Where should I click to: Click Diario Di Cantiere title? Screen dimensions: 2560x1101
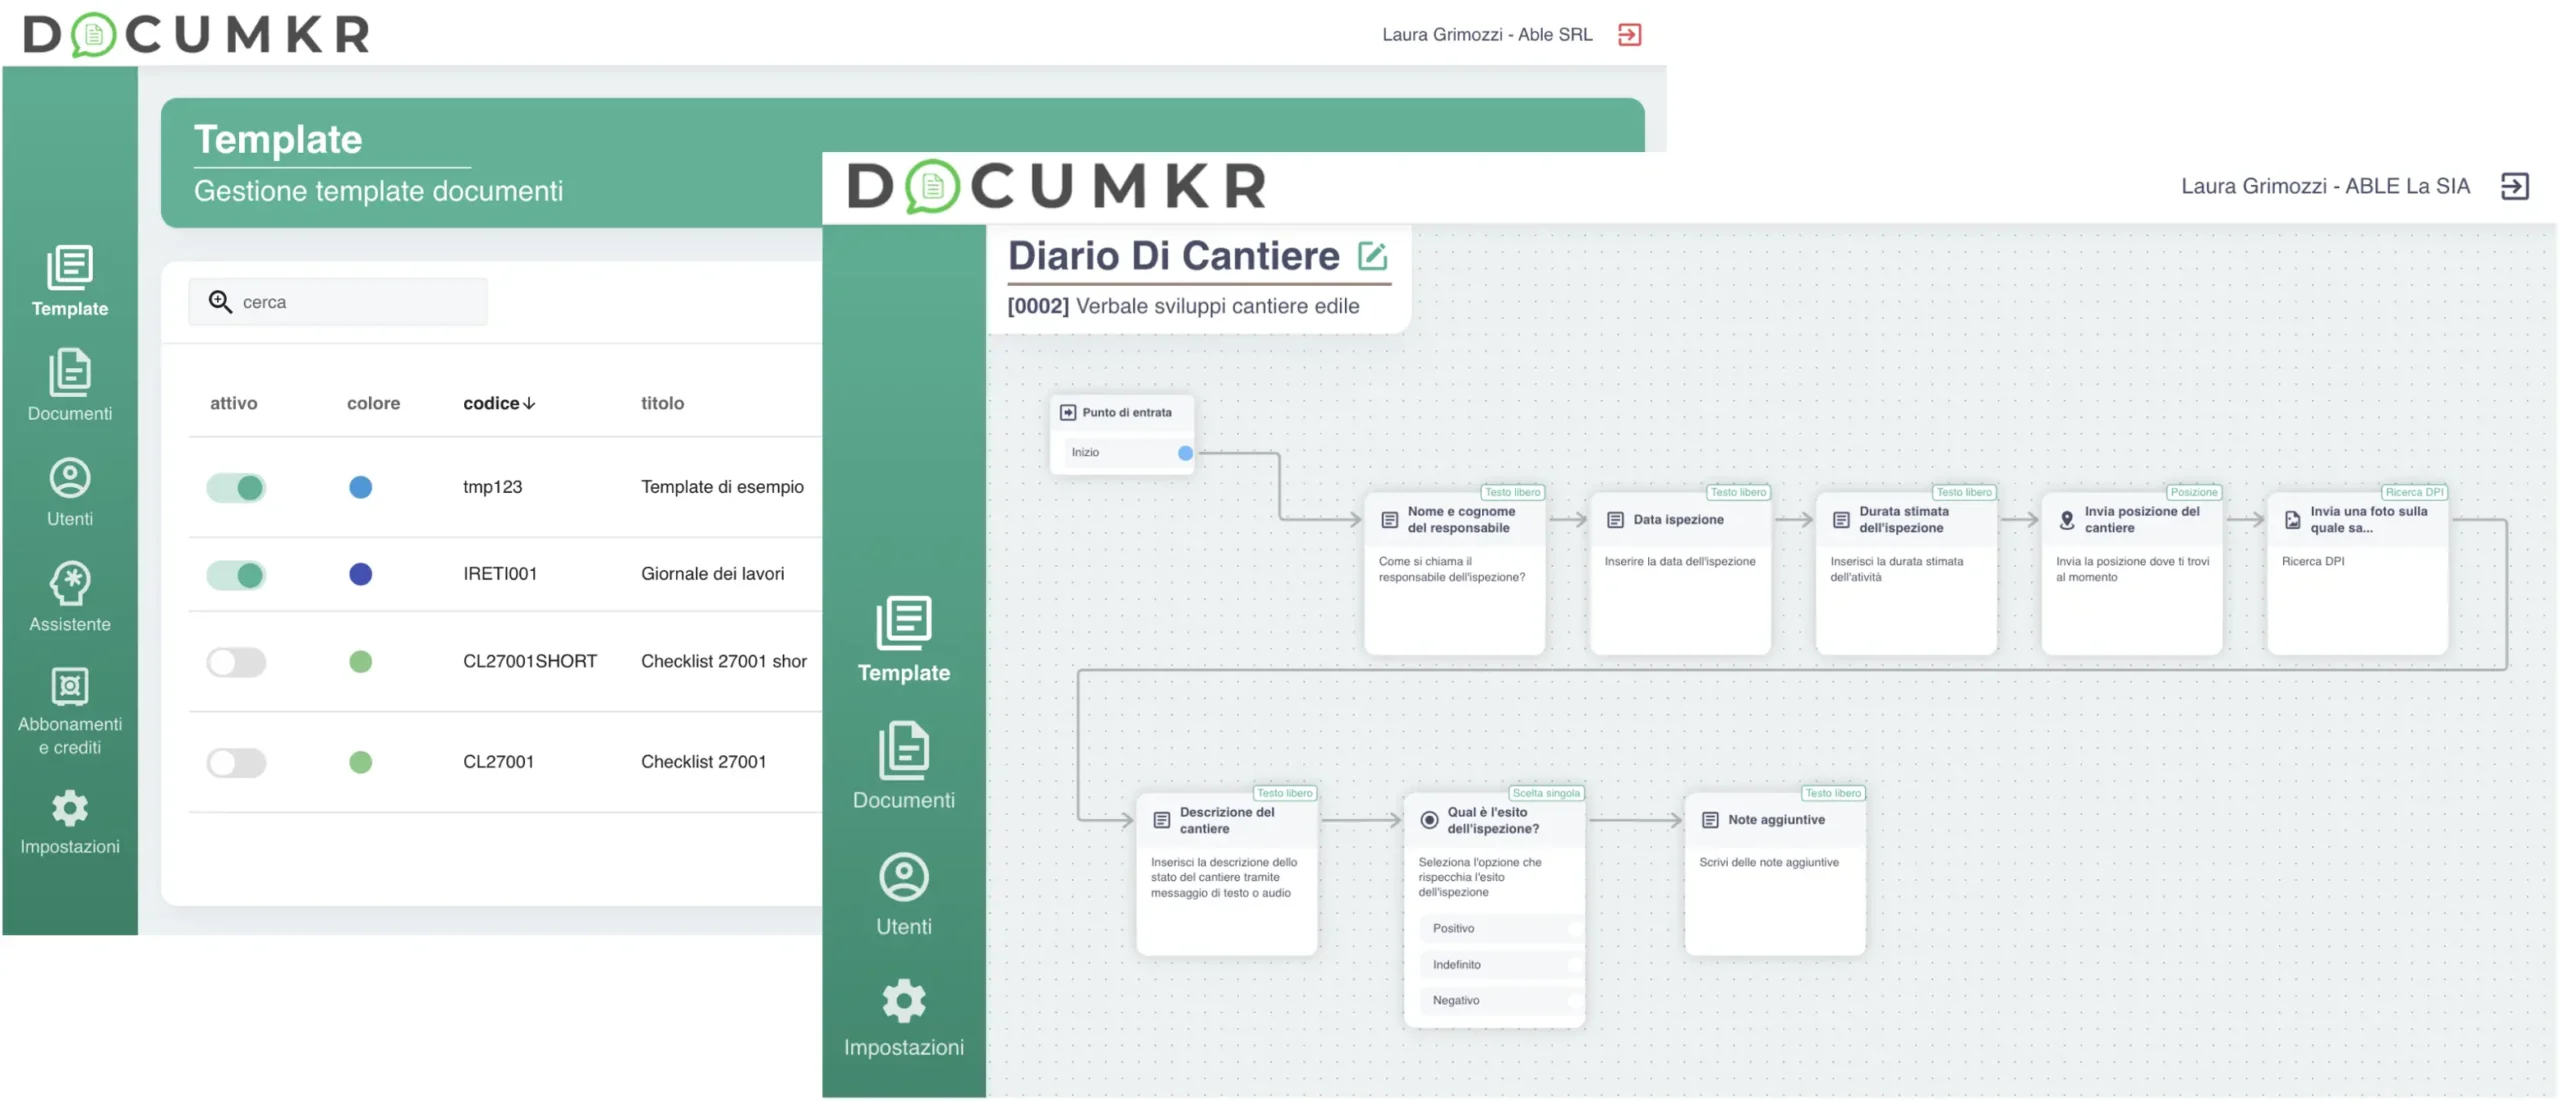click(x=1173, y=256)
